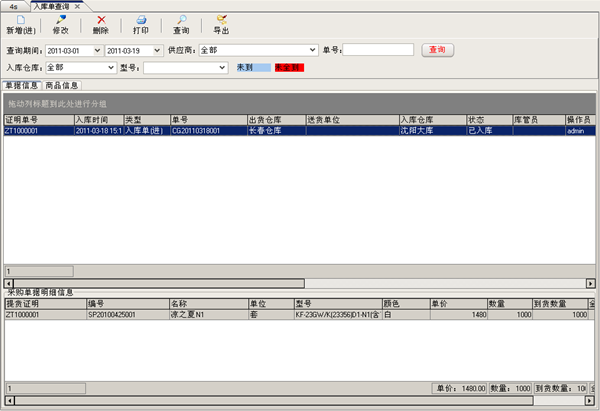
Task: Close the 入库单查询 tab with its X
Action: coord(77,6)
